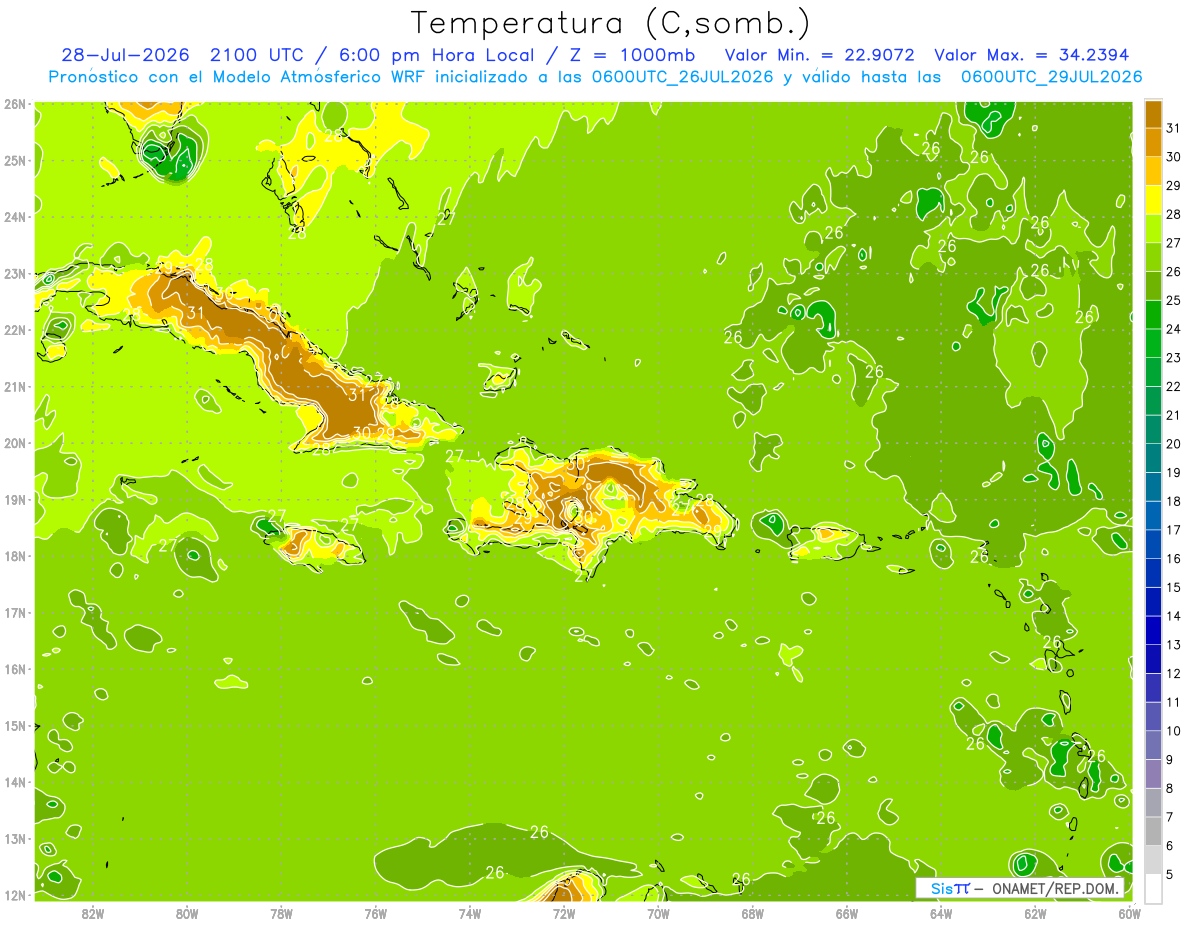
Task: Click the dark brown top legend swatch
Action: [x=1153, y=114]
